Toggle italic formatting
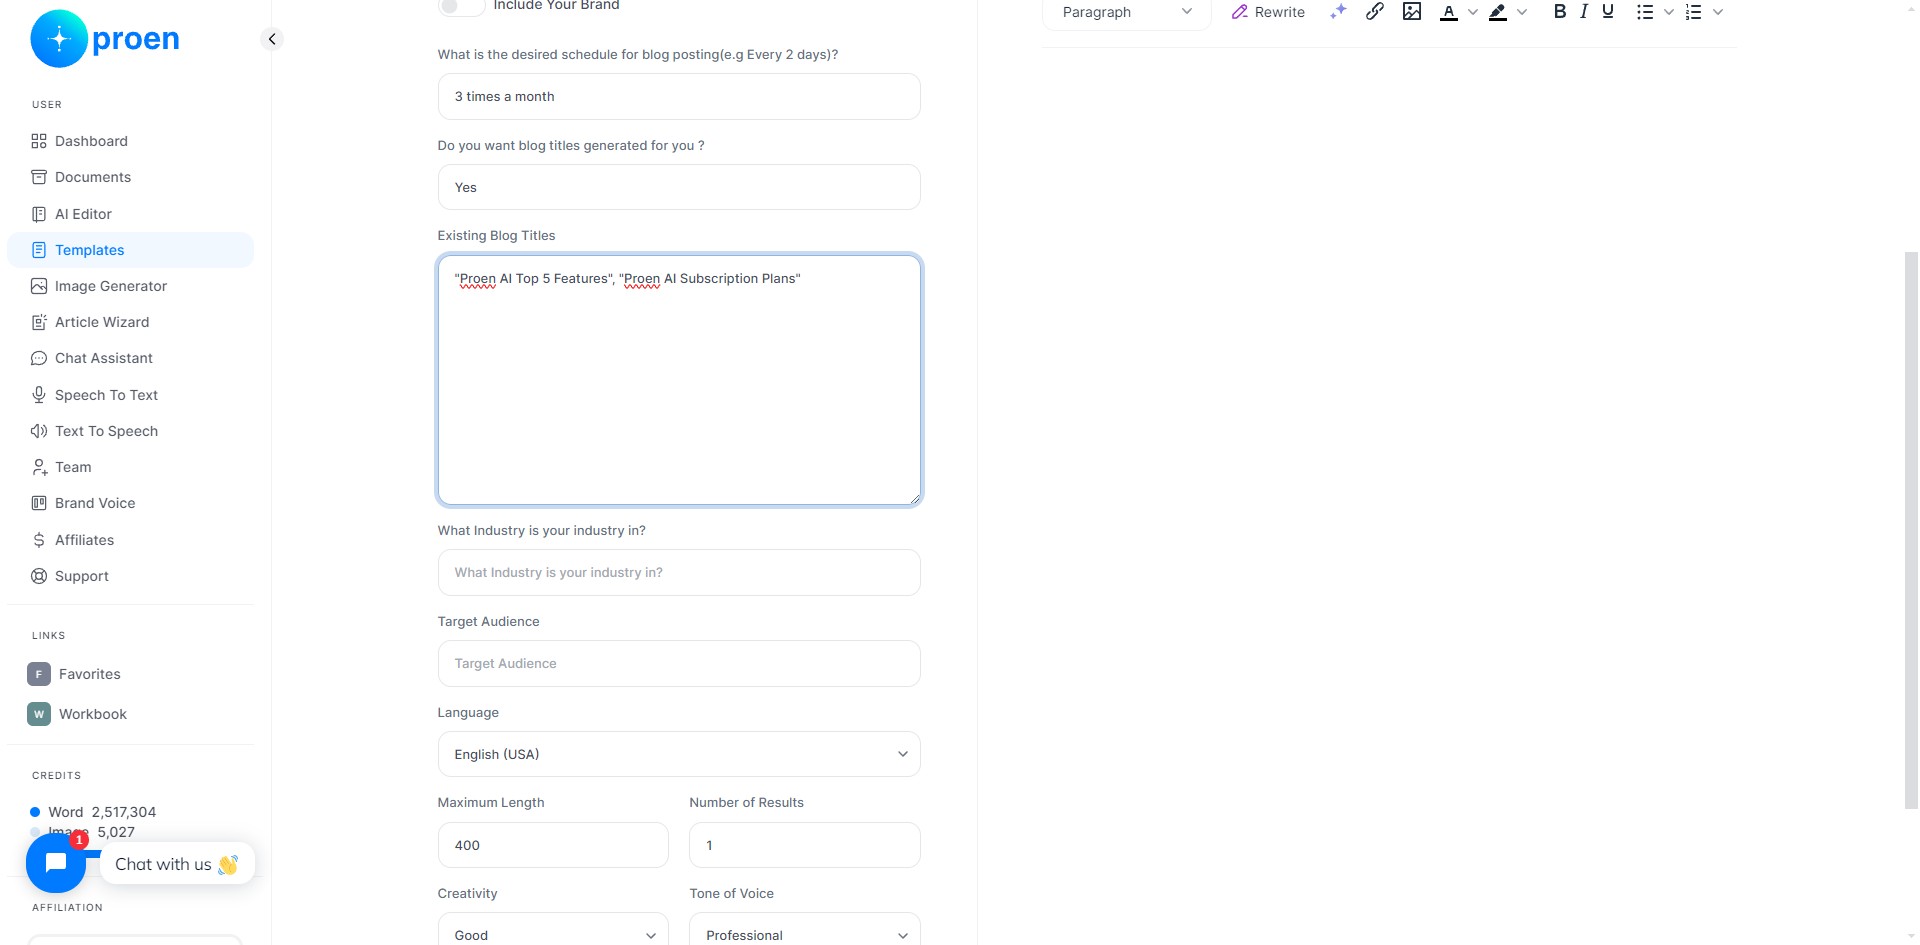The height and width of the screenshot is (945, 1920). [1584, 11]
